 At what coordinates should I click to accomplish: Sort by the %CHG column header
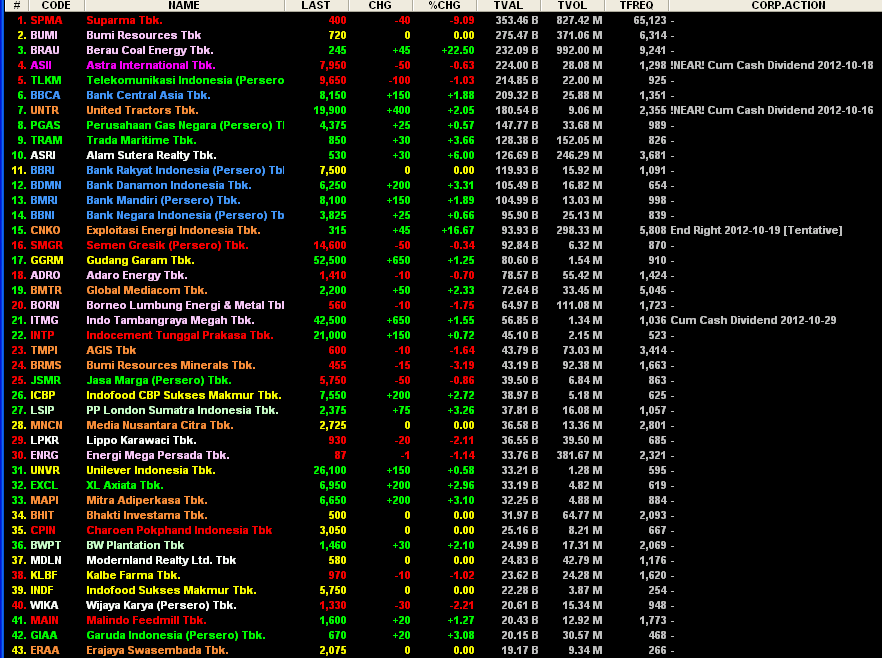click(444, 5)
